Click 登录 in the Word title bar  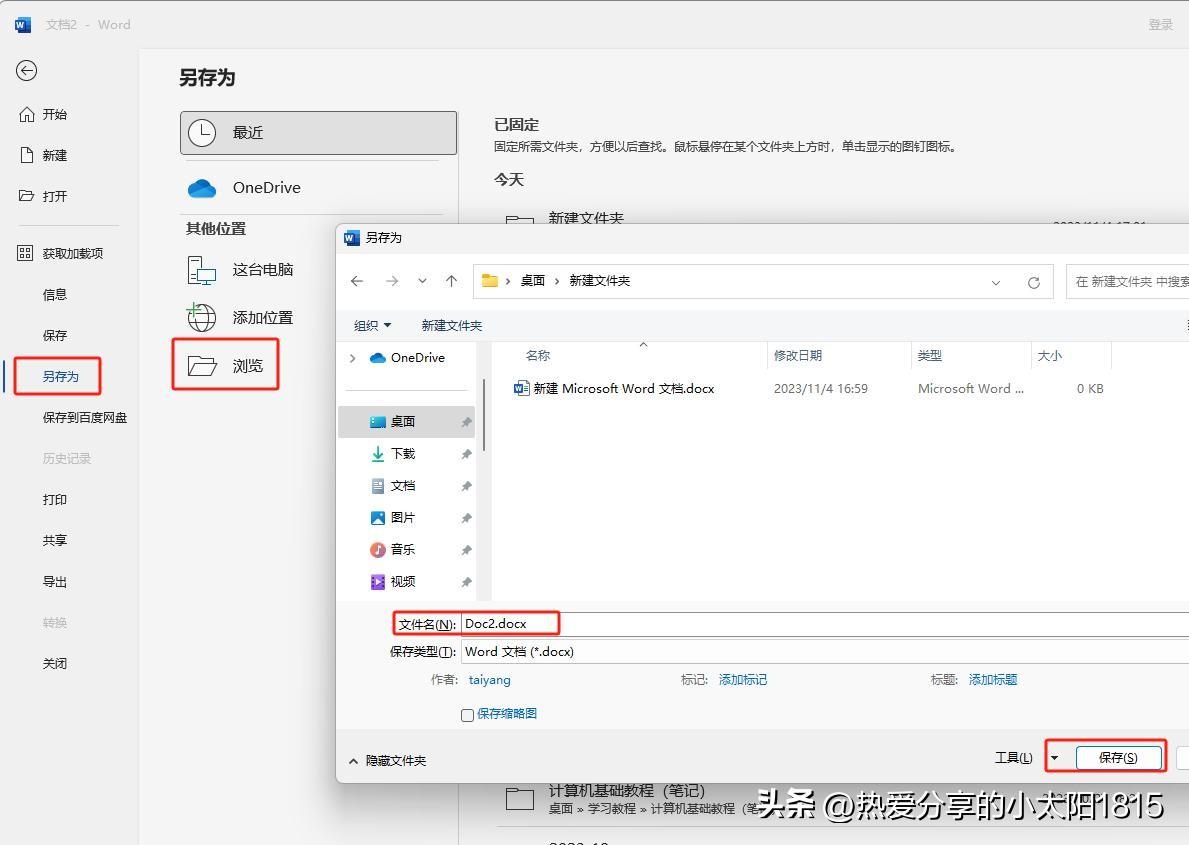1160,24
